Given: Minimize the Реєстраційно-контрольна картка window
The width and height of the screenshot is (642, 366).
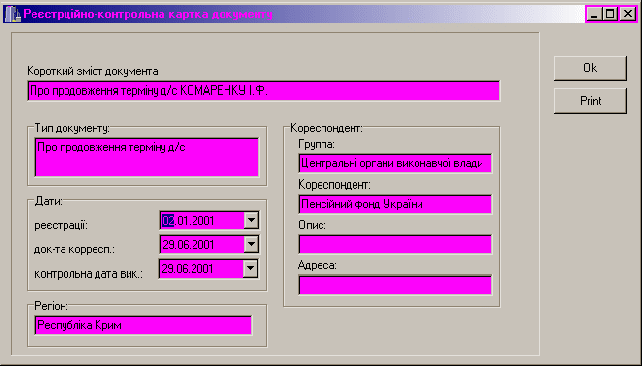Looking at the screenshot, I should coord(595,14).
